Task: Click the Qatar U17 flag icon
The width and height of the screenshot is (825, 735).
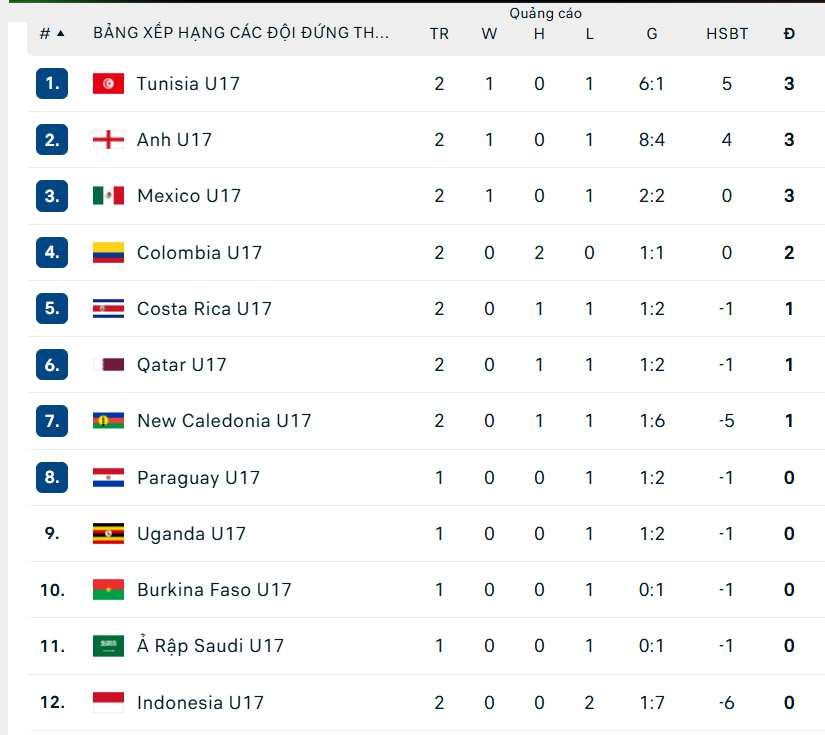Action: pos(108,365)
